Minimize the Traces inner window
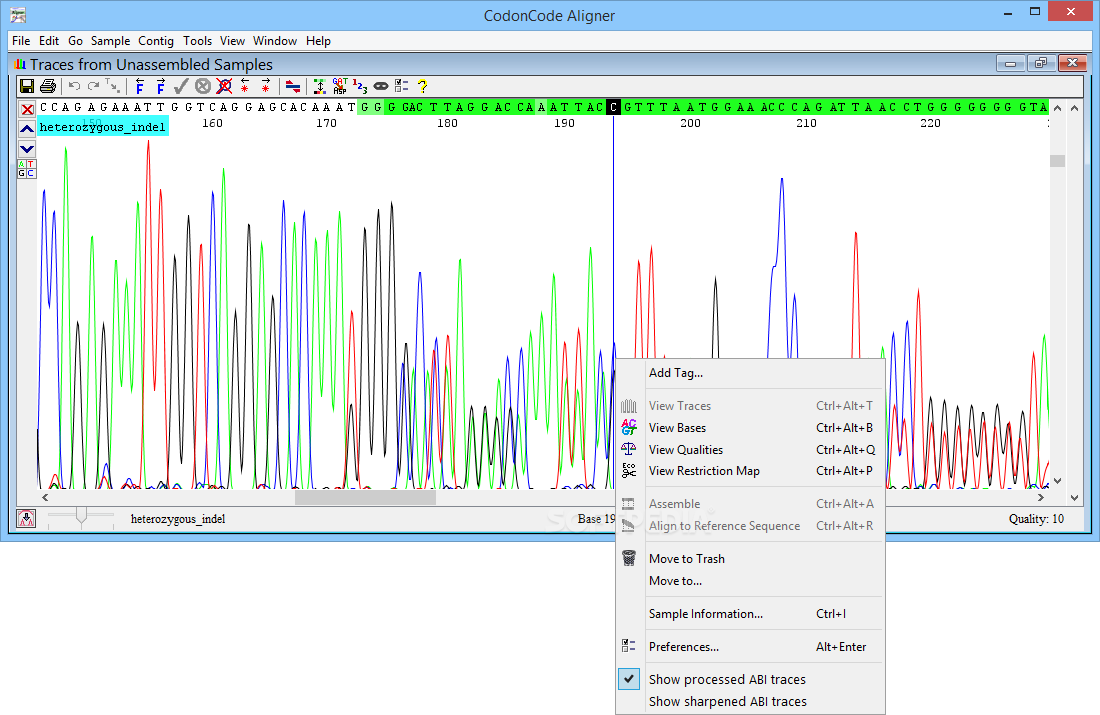 tap(1011, 63)
